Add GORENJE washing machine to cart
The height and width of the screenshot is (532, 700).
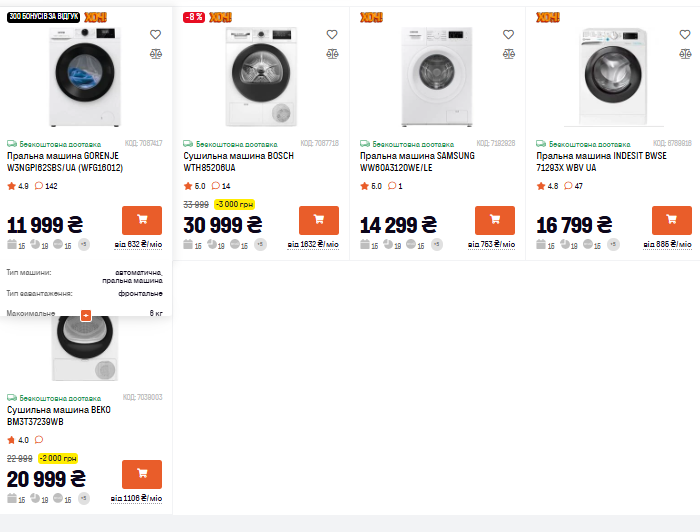[x=142, y=220]
